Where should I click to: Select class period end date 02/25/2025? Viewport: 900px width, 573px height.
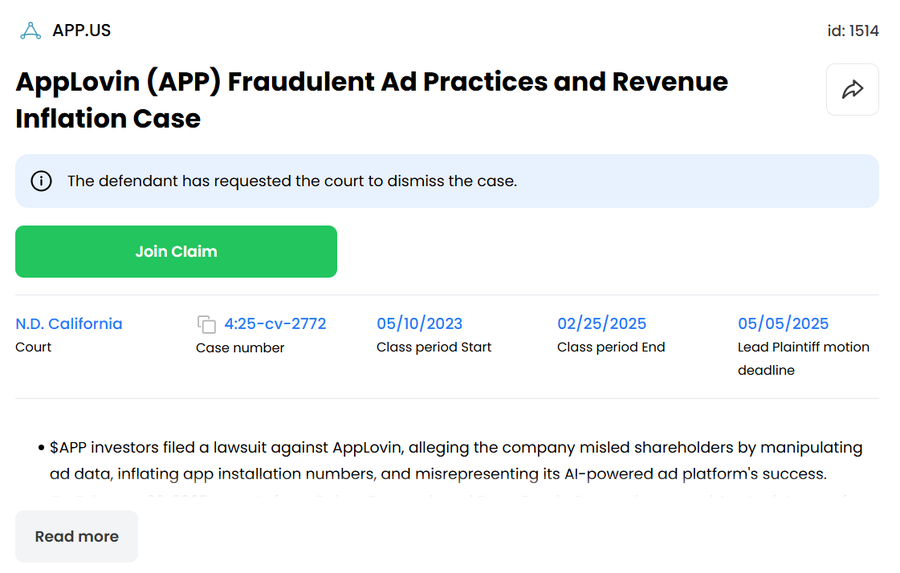(x=602, y=324)
